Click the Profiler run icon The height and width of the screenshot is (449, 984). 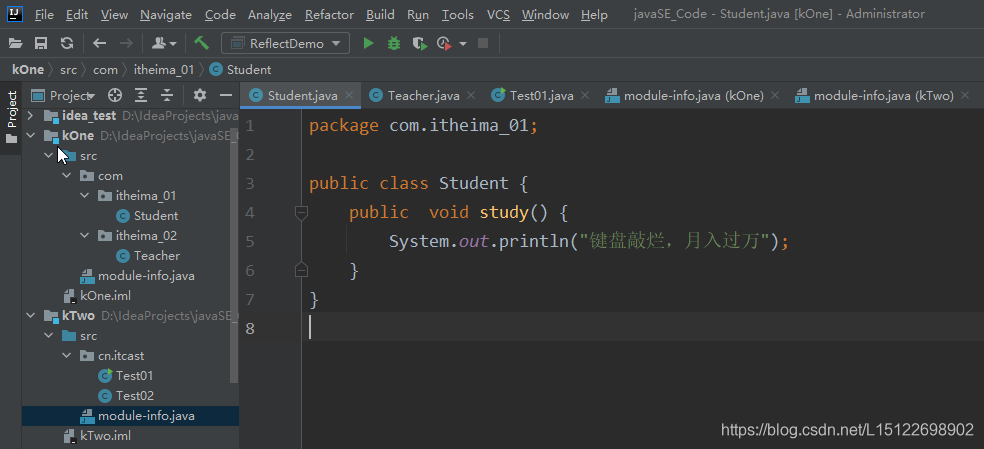(444, 43)
